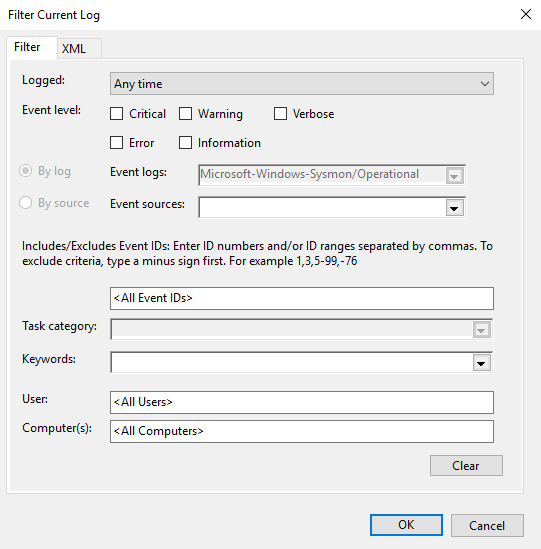The width and height of the screenshot is (541, 549).
Task: Click the Clear button
Action: tap(466, 466)
